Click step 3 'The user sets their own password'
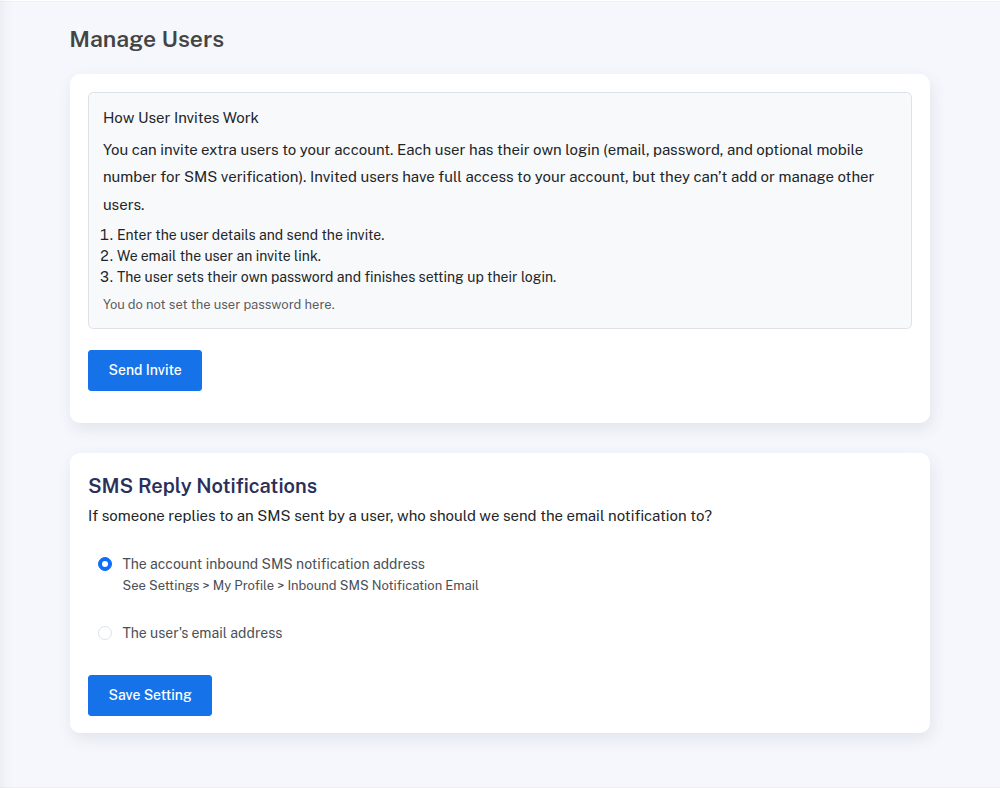The height and width of the screenshot is (788, 1000). (x=336, y=277)
